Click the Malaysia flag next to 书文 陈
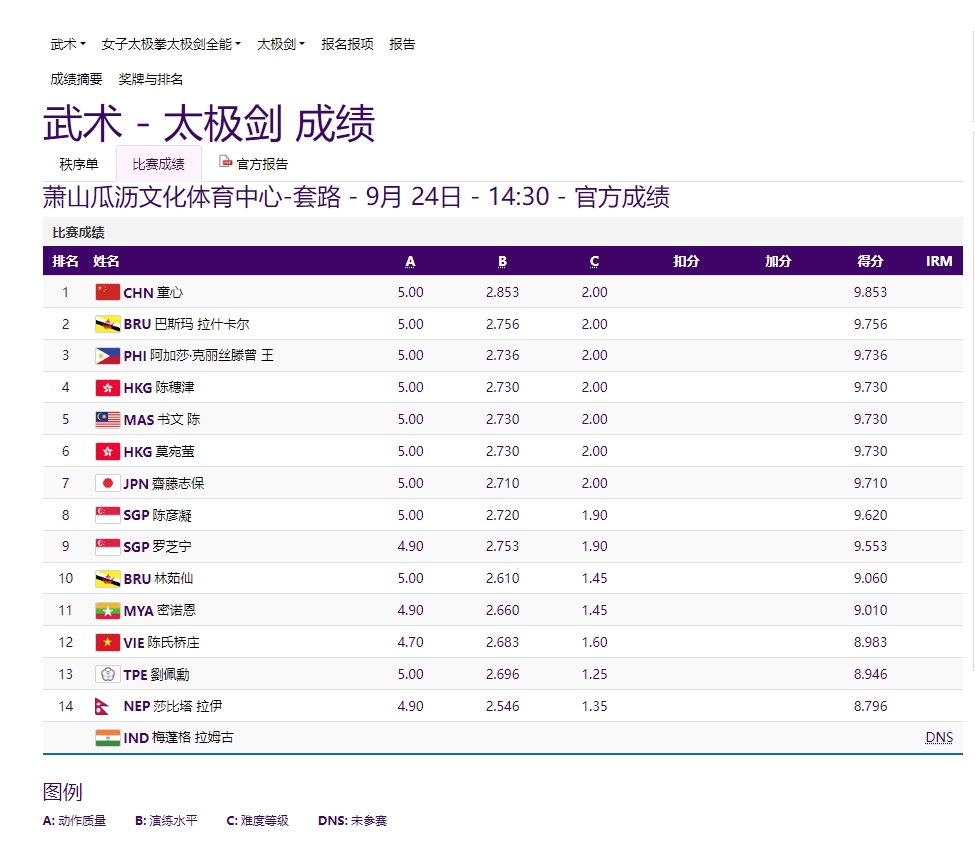Screen dimensions: 975x844 (x=107, y=419)
